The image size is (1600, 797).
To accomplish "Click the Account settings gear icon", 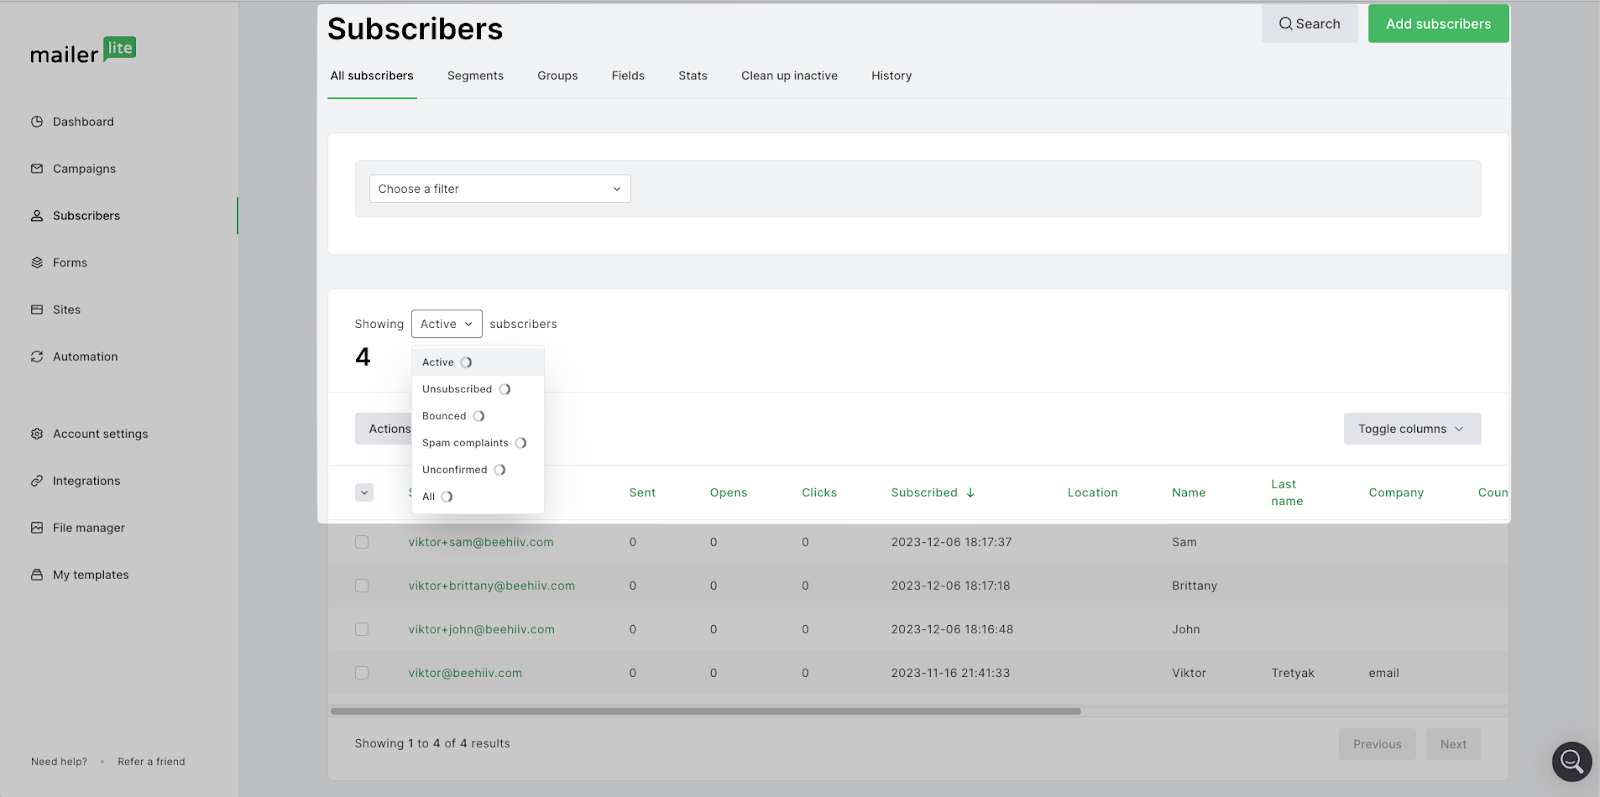I will click(37, 434).
